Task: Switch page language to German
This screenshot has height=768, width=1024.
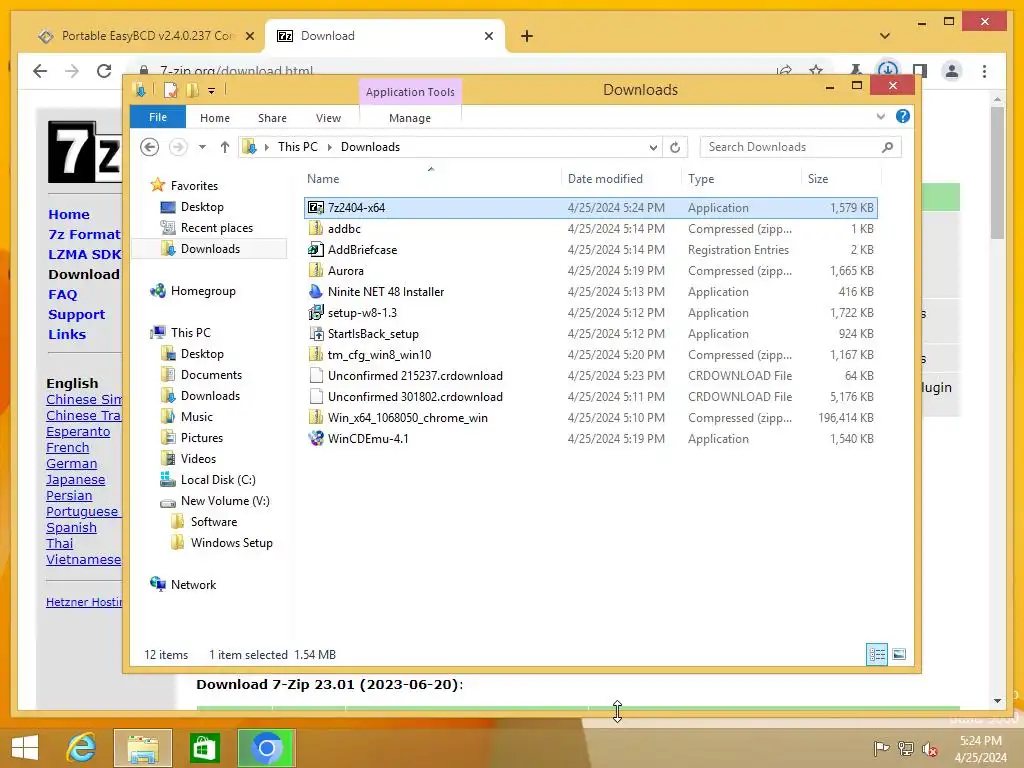Action: (x=72, y=464)
